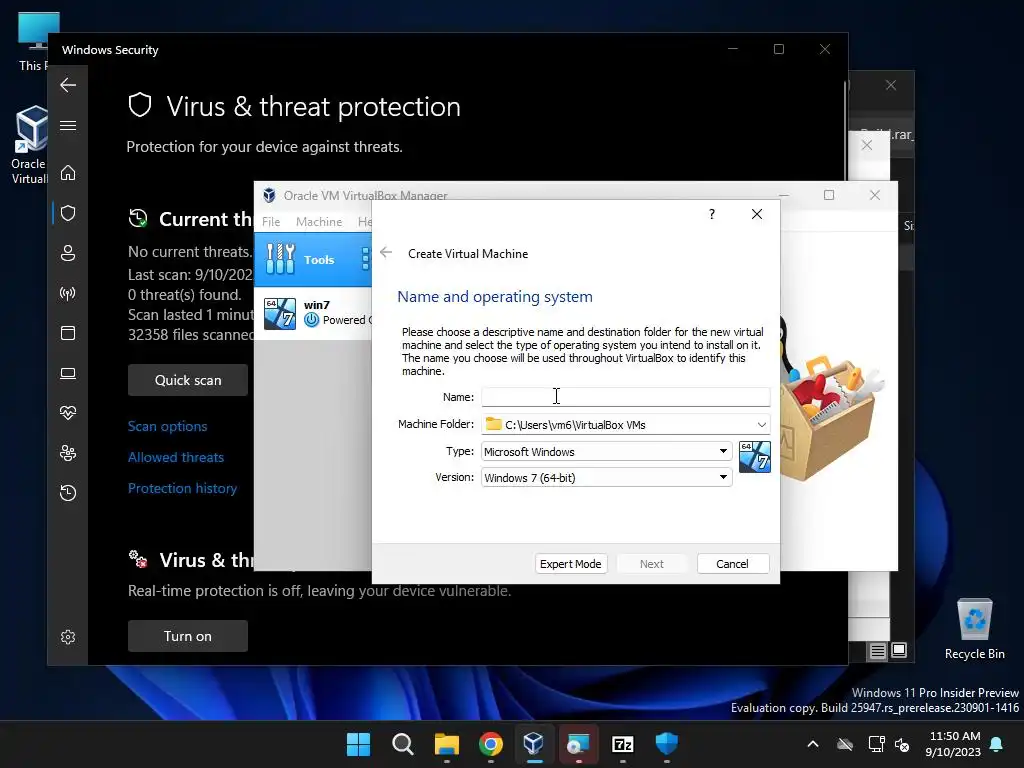The image size is (1024, 768).
Task: Open Protection history link
Action: click(x=182, y=488)
